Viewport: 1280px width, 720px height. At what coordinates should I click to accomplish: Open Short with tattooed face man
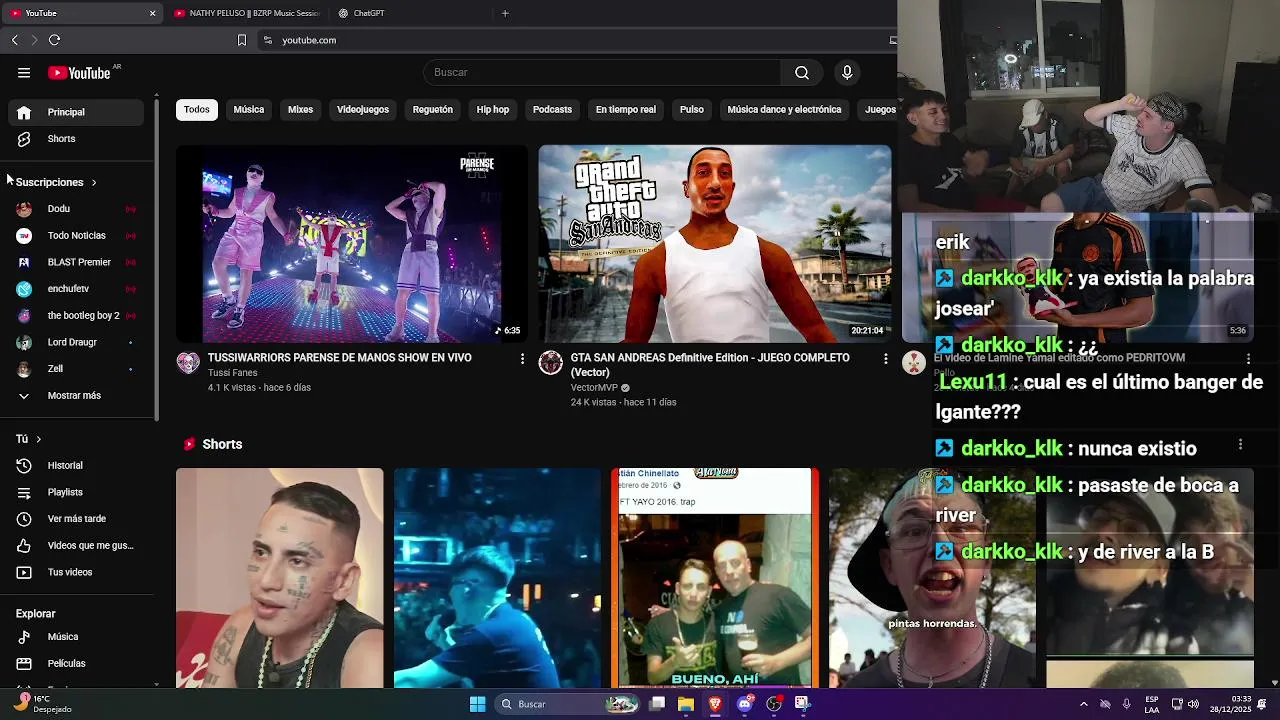point(279,578)
